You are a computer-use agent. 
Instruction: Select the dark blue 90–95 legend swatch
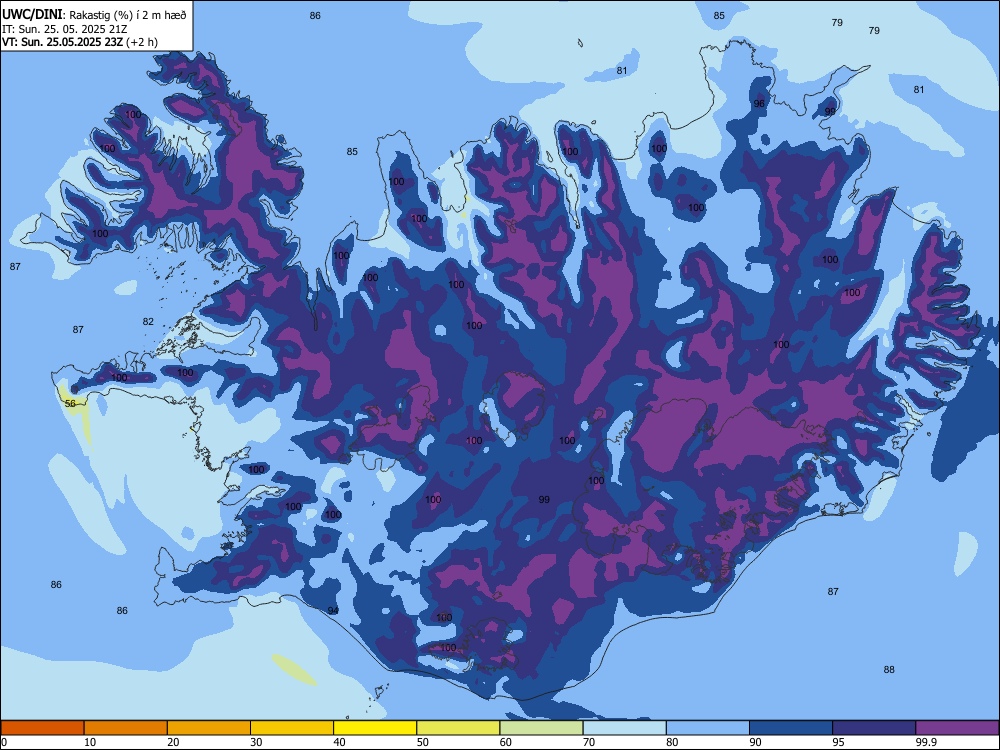791,728
